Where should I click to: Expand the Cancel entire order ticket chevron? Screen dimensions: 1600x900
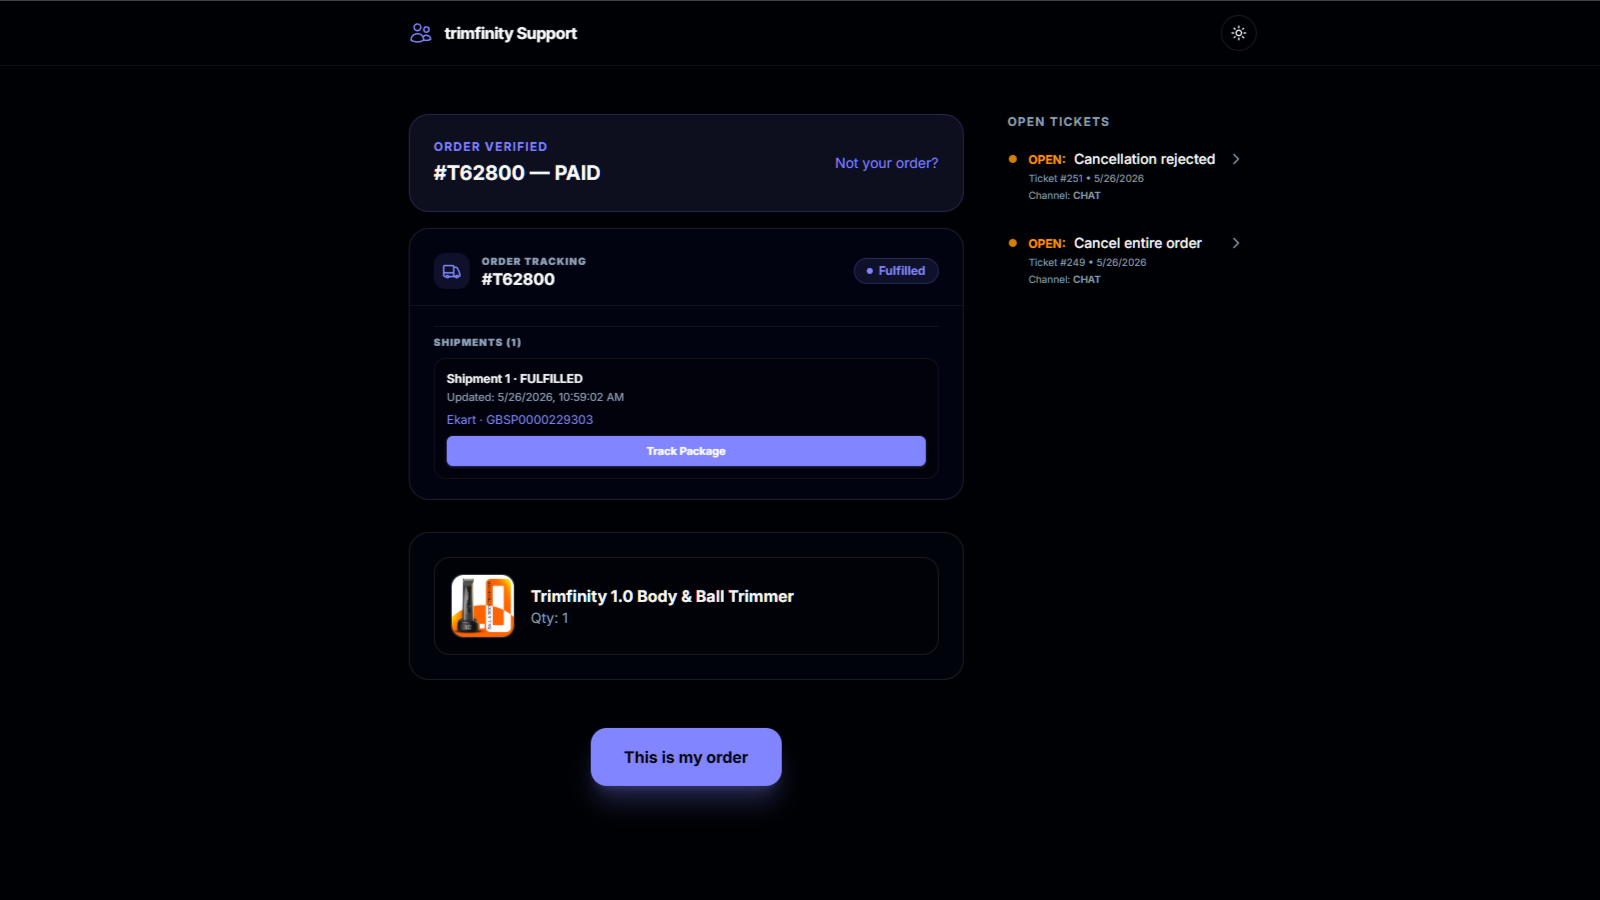coord(1236,243)
